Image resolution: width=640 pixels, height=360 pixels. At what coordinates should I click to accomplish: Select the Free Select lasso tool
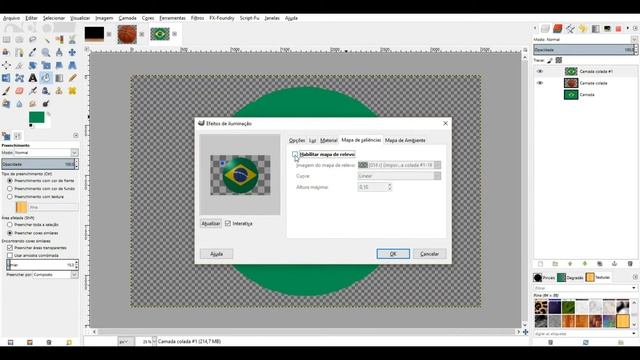tap(33, 40)
